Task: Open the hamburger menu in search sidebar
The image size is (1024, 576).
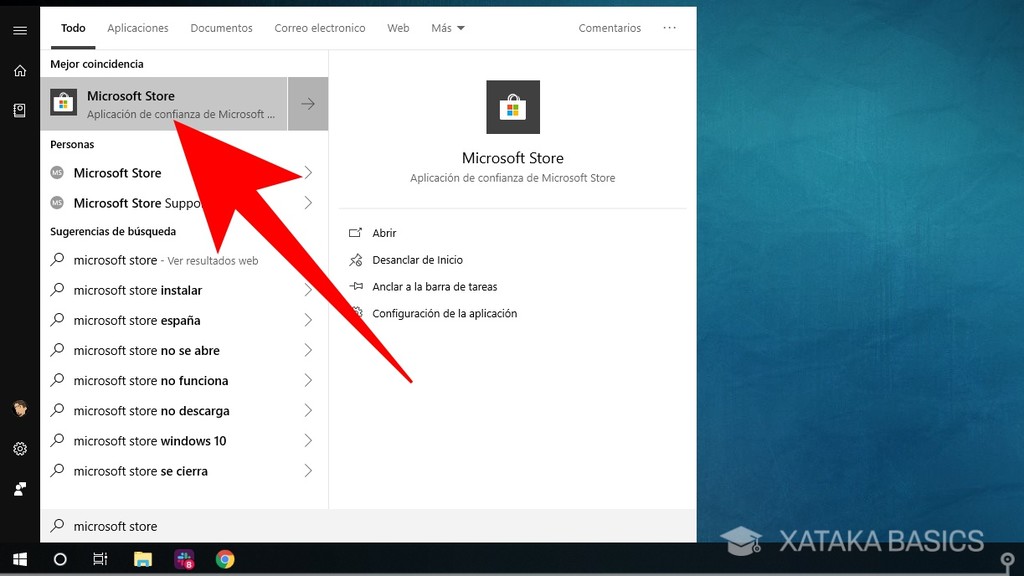Action: click(20, 30)
